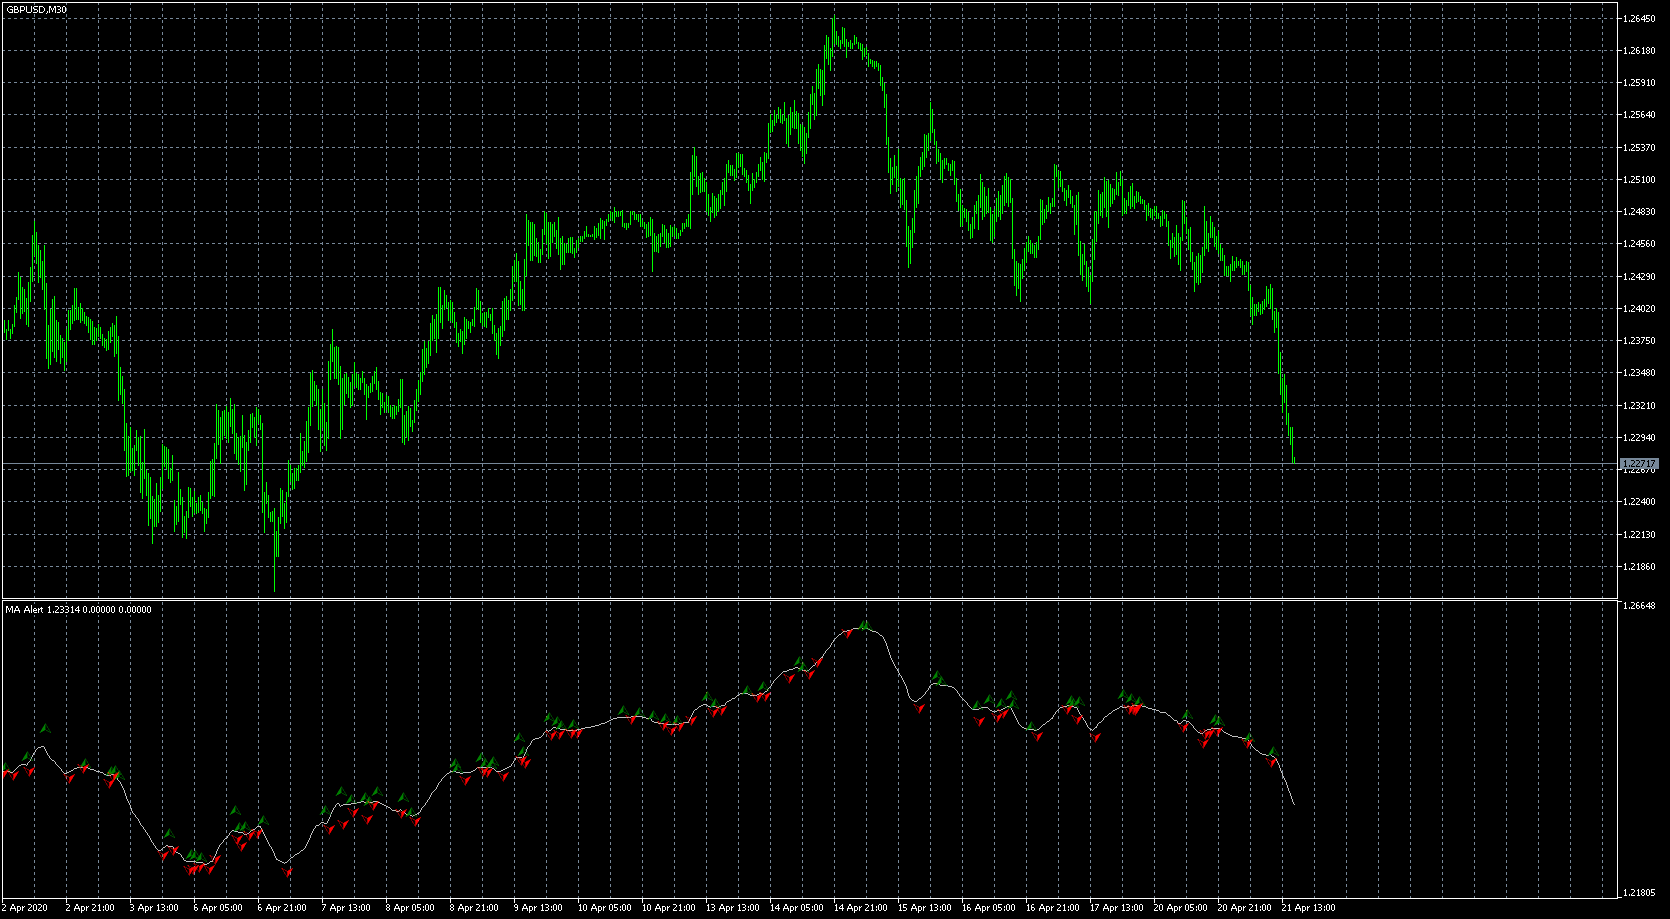Click the 10 Apr 05:00 time label
1670x919 pixels.
pos(604,908)
